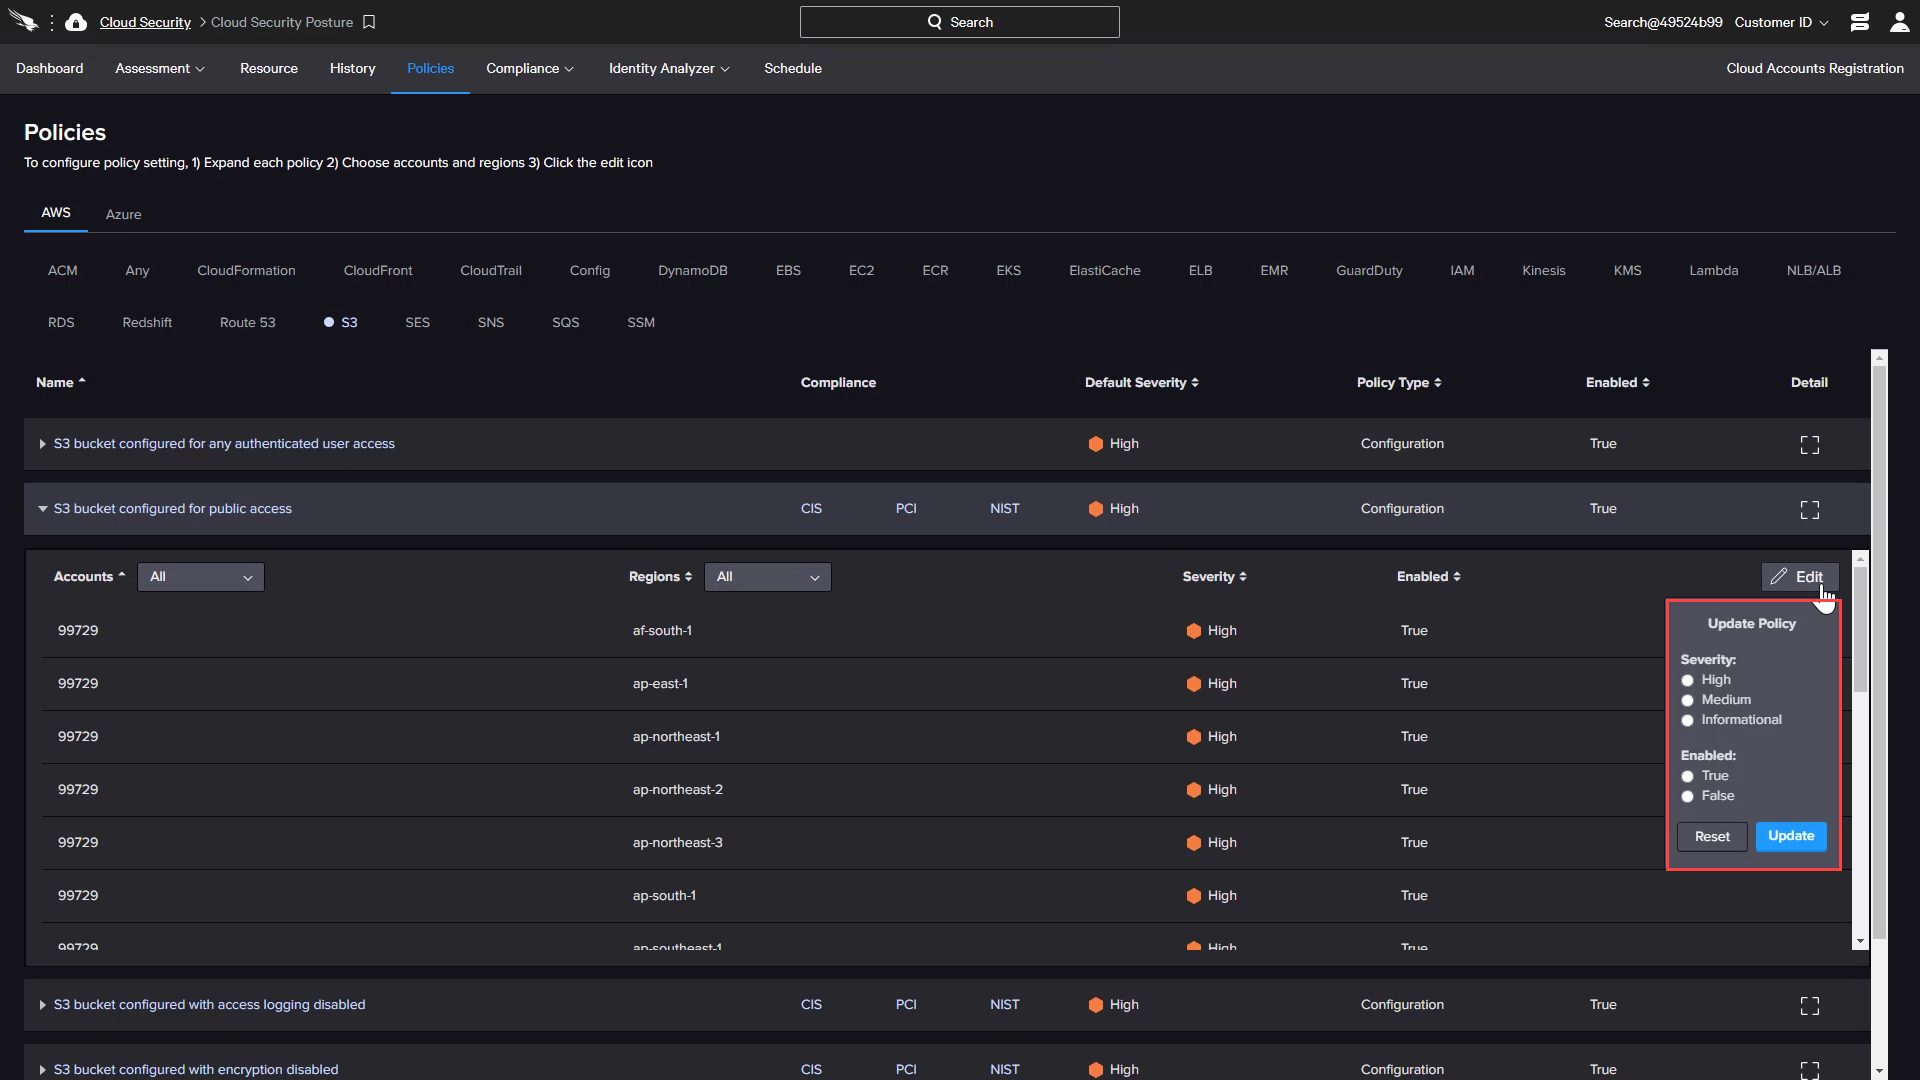Select Medium severity radio option
1920x1080 pixels.
click(1687, 700)
